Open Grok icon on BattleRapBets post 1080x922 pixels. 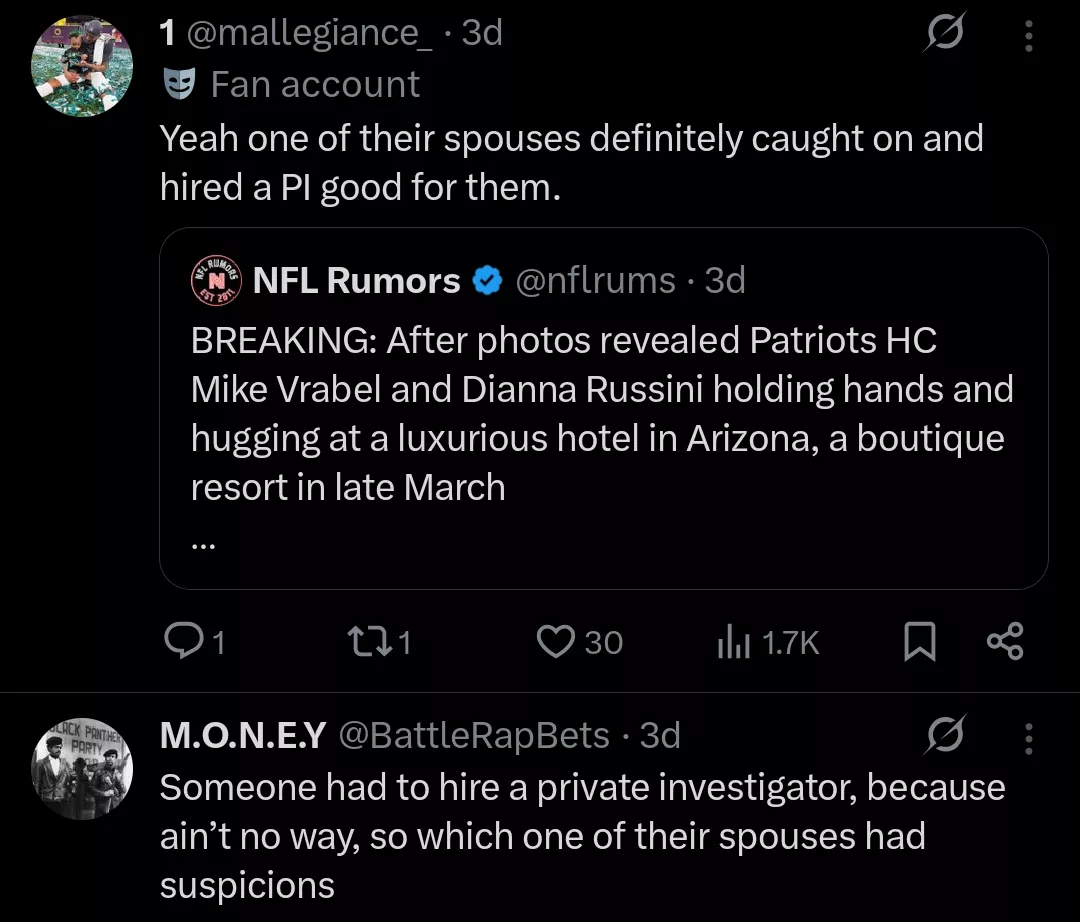[x=943, y=738]
